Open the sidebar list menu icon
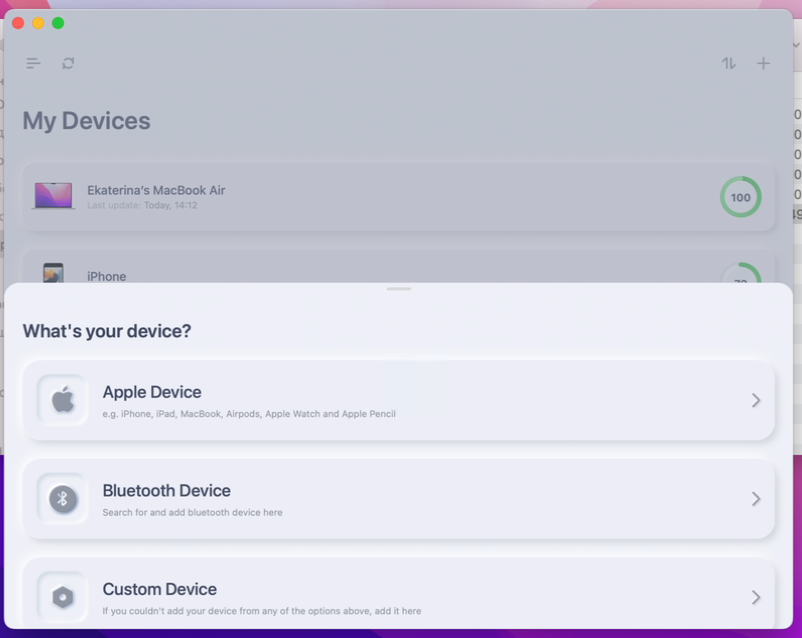802x638 pixels. click(x=33, y=63)
